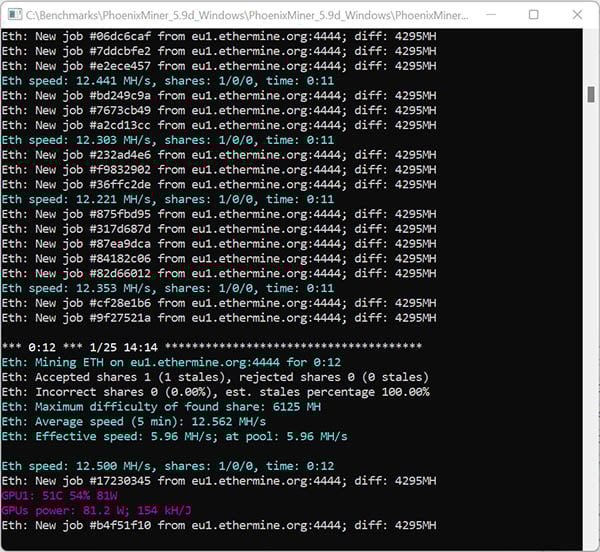Click the GPUs power 81.2 W line
This screenshot has width=600, height=552.
(x=96, y=511)
